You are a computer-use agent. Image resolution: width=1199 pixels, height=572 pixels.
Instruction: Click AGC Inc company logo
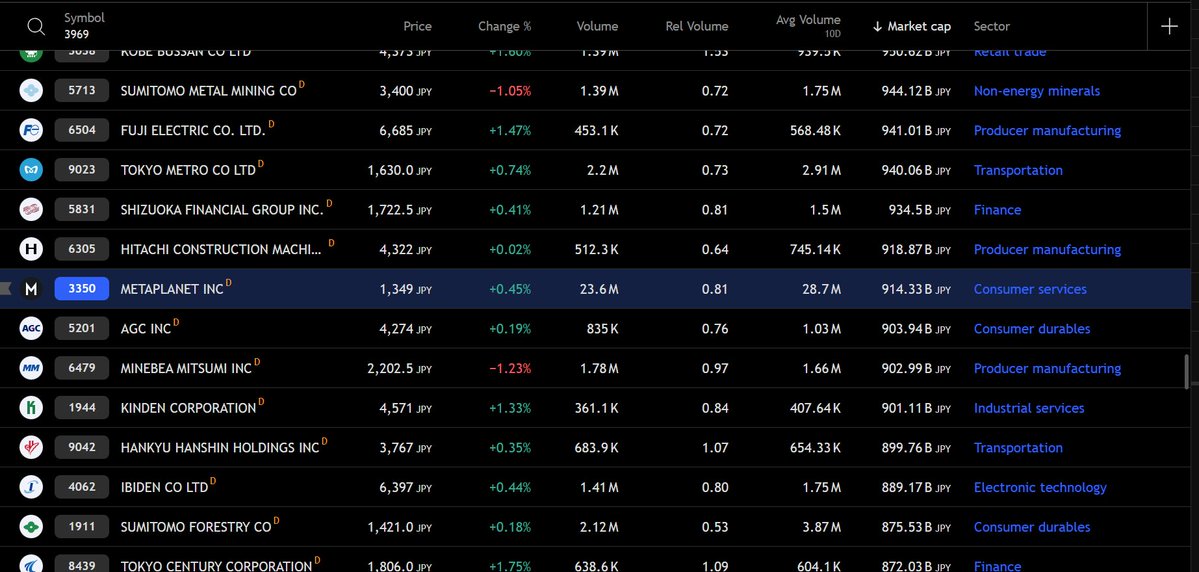tap(31, 329)
